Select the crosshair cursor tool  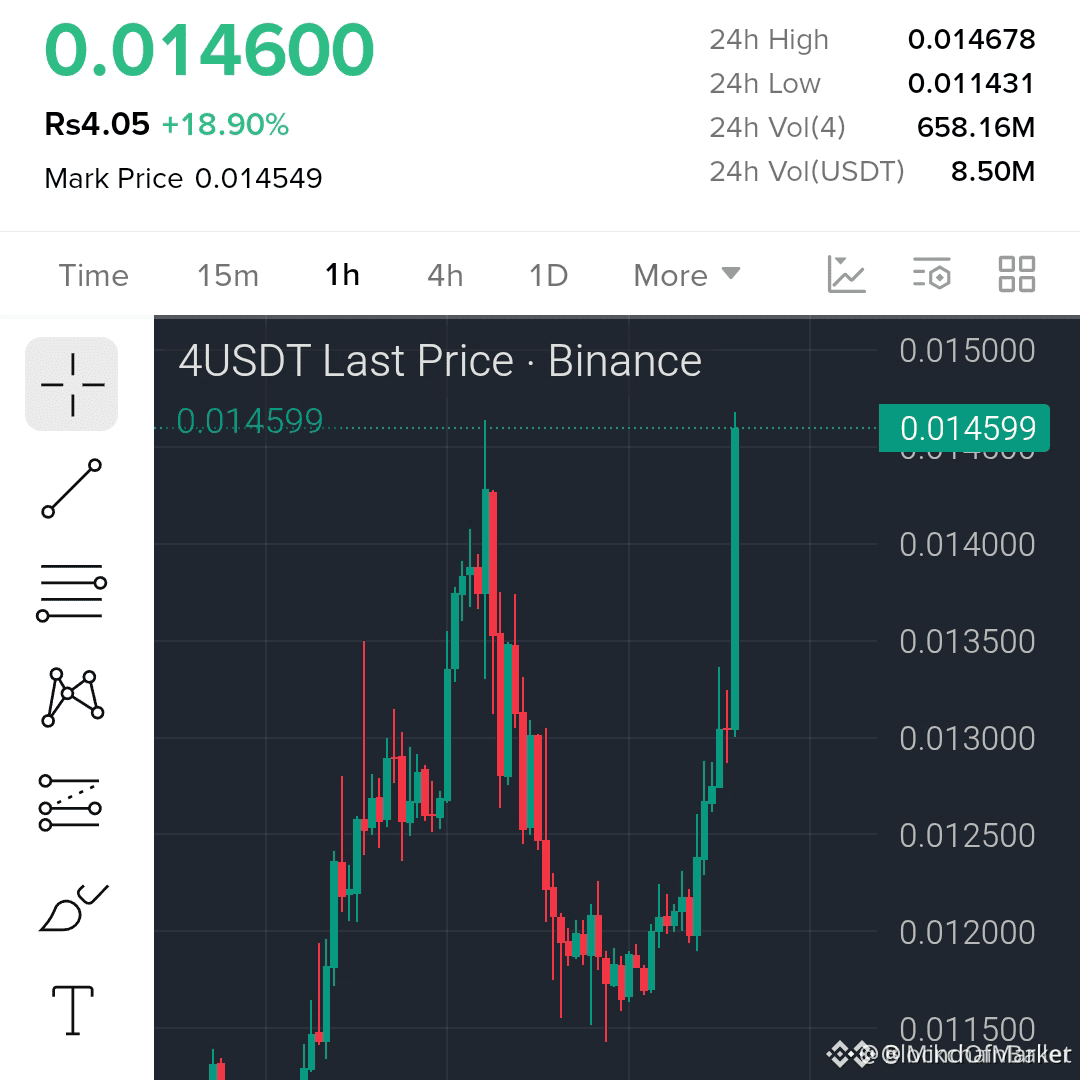pos(72,384)
